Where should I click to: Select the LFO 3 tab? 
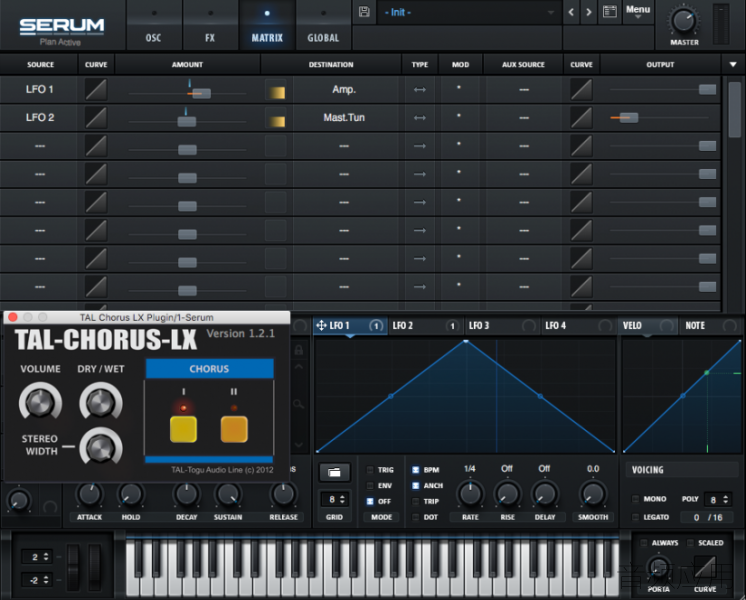point(502,325)
